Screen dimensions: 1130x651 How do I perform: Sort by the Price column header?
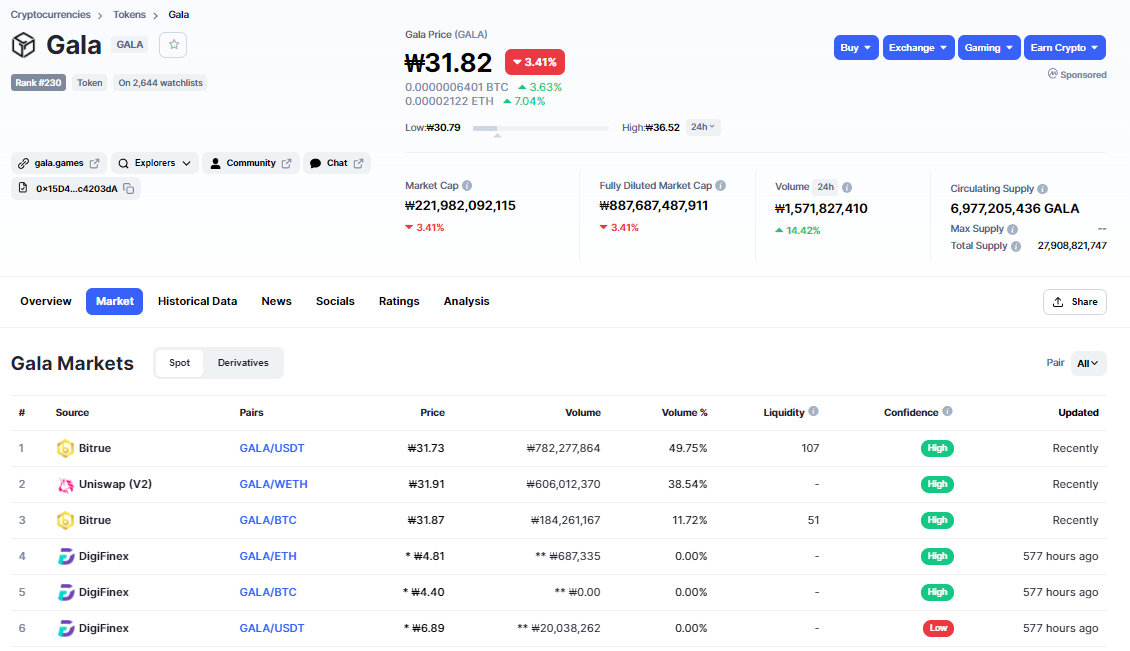(x=432, y=412)
